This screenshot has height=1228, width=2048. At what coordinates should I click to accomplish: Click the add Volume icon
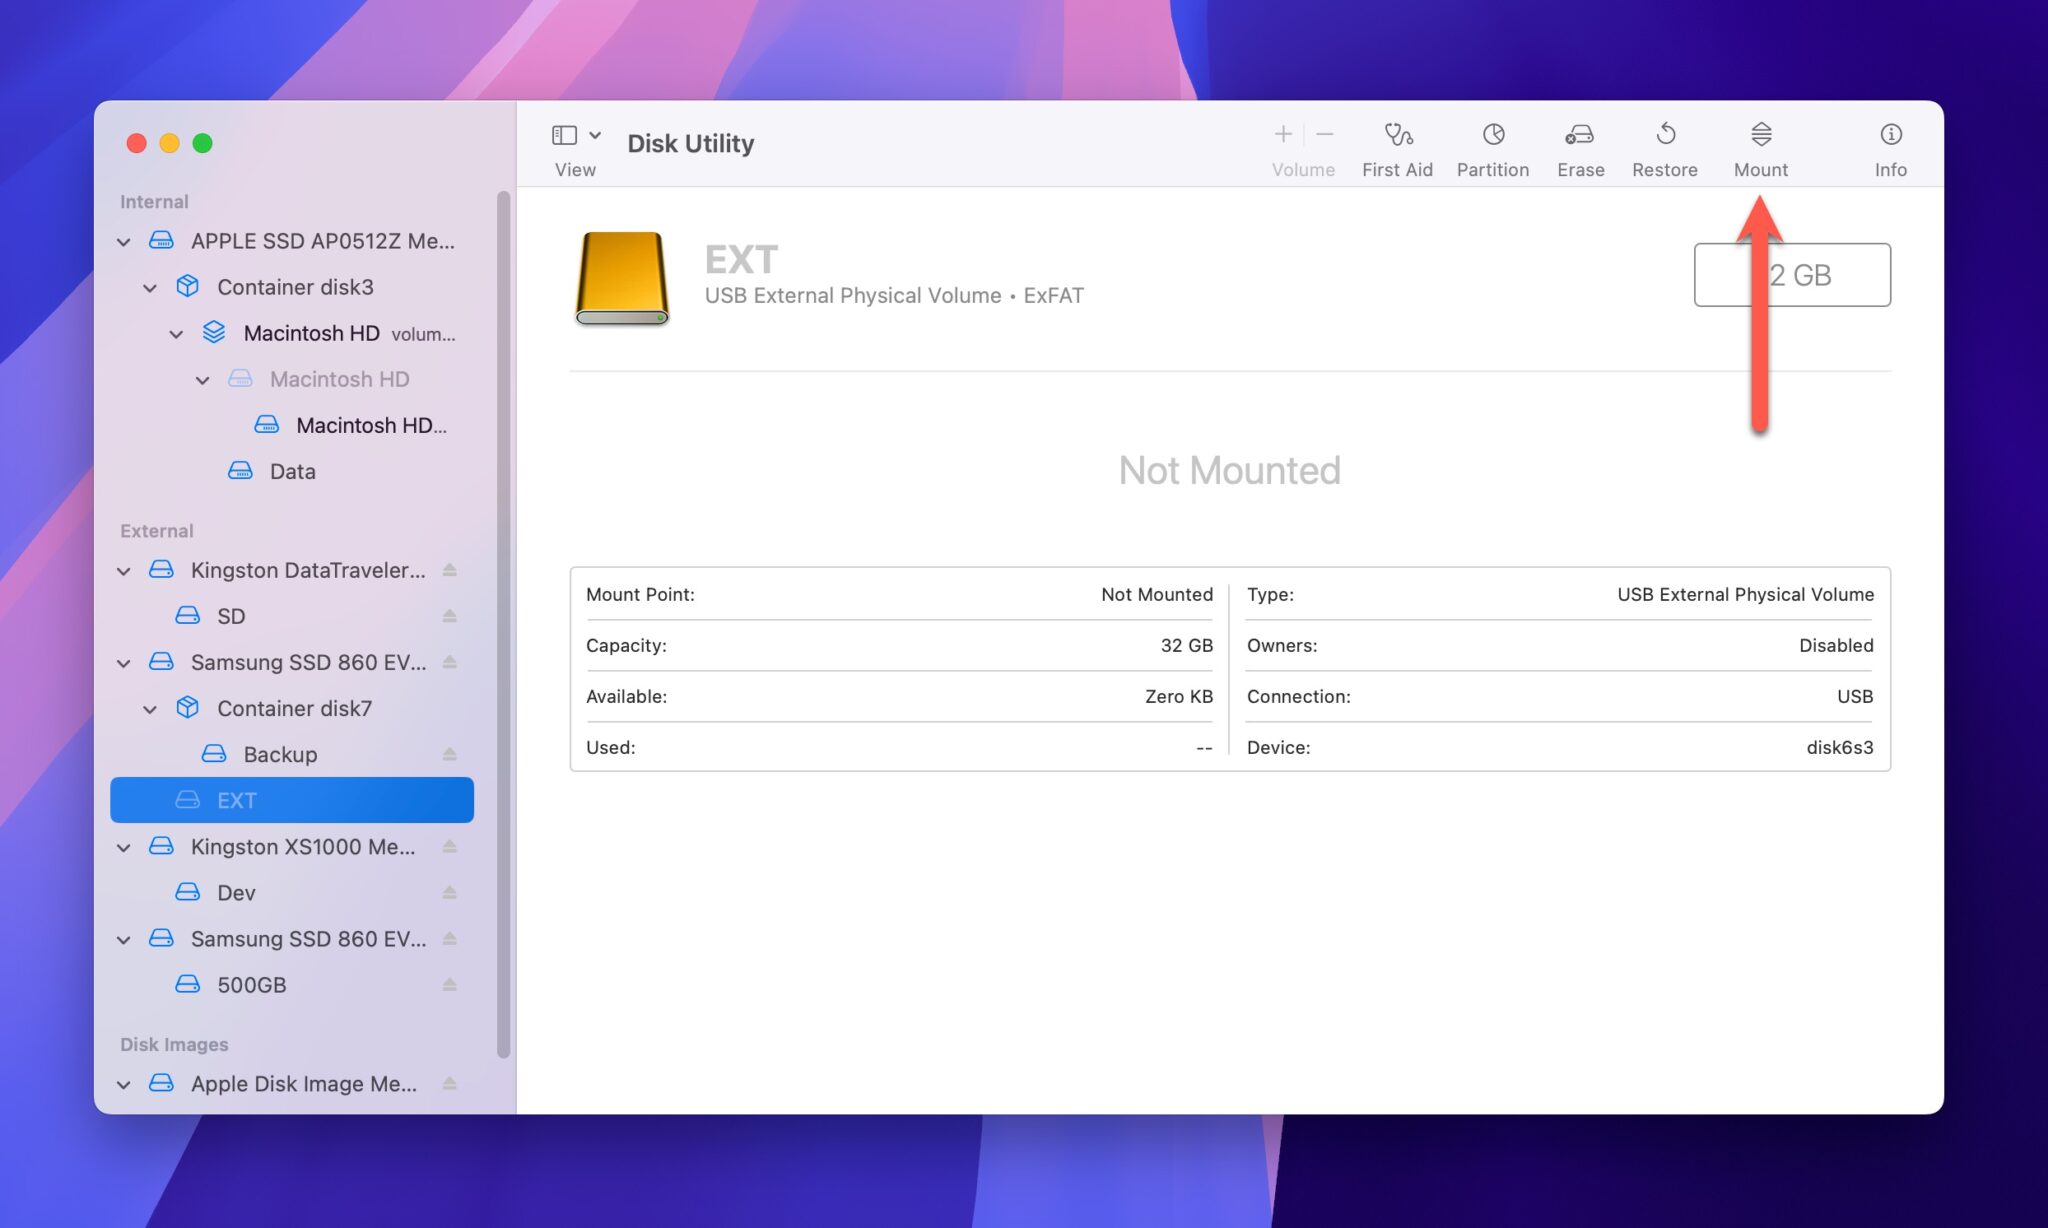pos(1283,133)
